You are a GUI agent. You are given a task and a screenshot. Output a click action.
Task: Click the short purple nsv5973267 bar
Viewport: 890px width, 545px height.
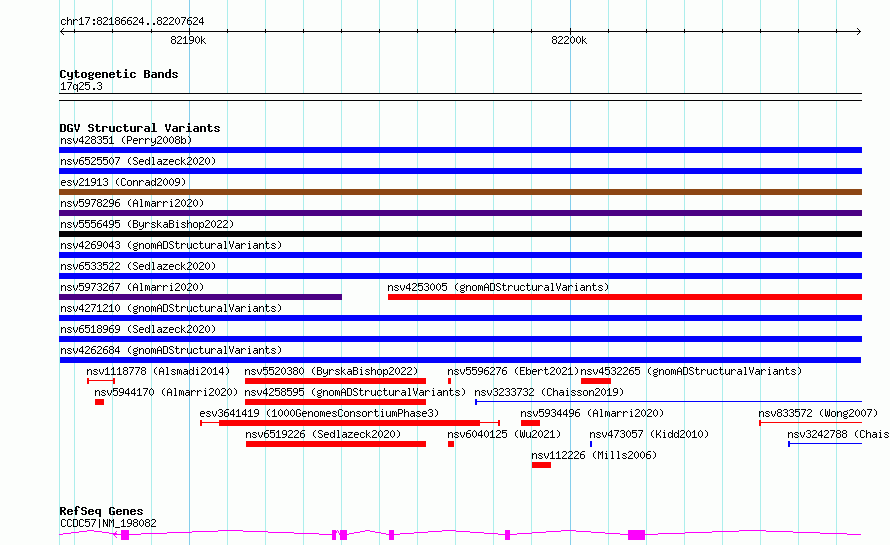coord(200,297)
